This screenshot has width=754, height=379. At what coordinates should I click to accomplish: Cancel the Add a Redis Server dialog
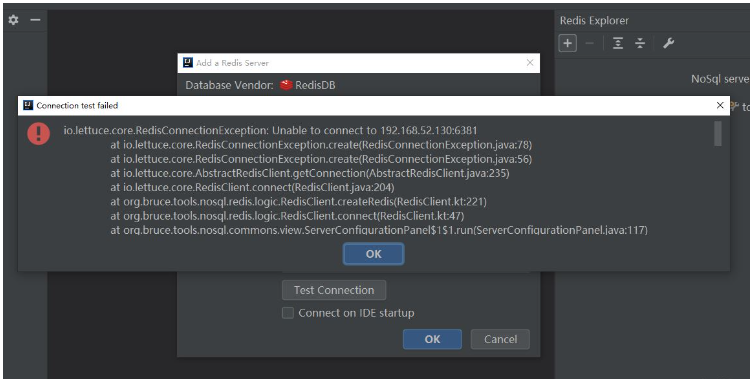point(500,339)
